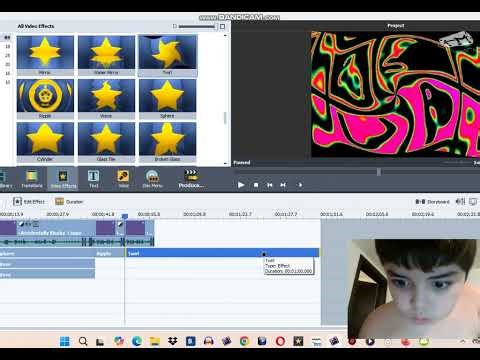Open File Explorer from taskbar
480x360 pixels.
click(x=154, y=341)
